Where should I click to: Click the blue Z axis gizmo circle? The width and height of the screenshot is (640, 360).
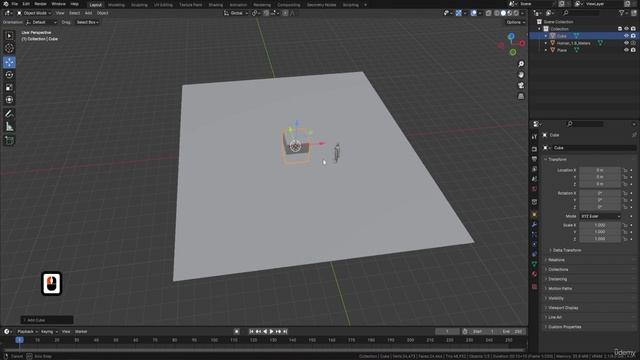(511, 37)
